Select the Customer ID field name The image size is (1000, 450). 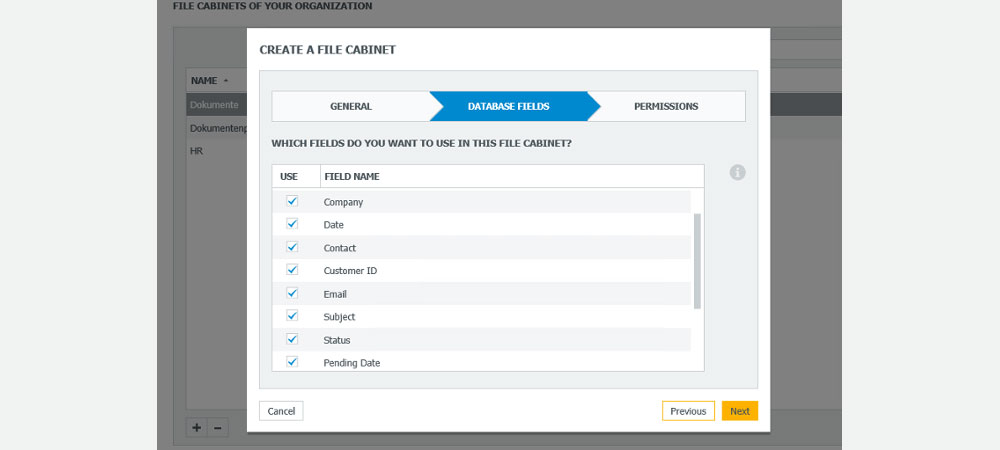coord(350,271)
